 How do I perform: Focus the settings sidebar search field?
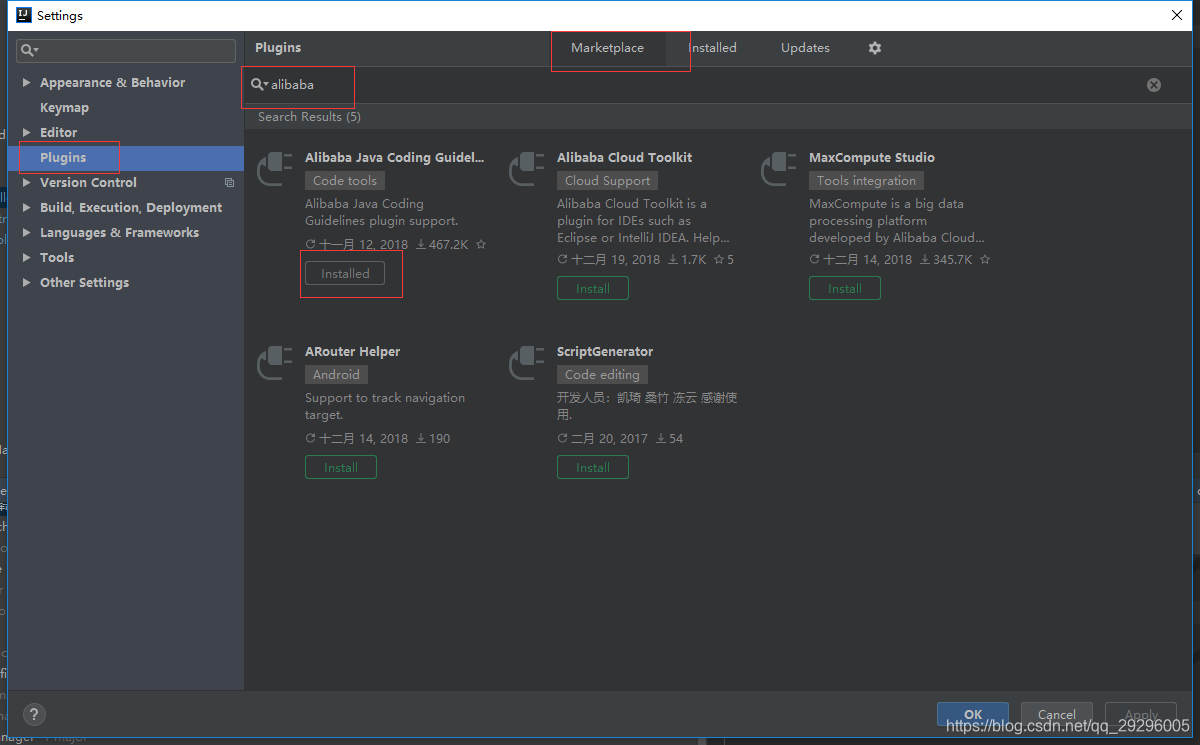pos(126,50)
